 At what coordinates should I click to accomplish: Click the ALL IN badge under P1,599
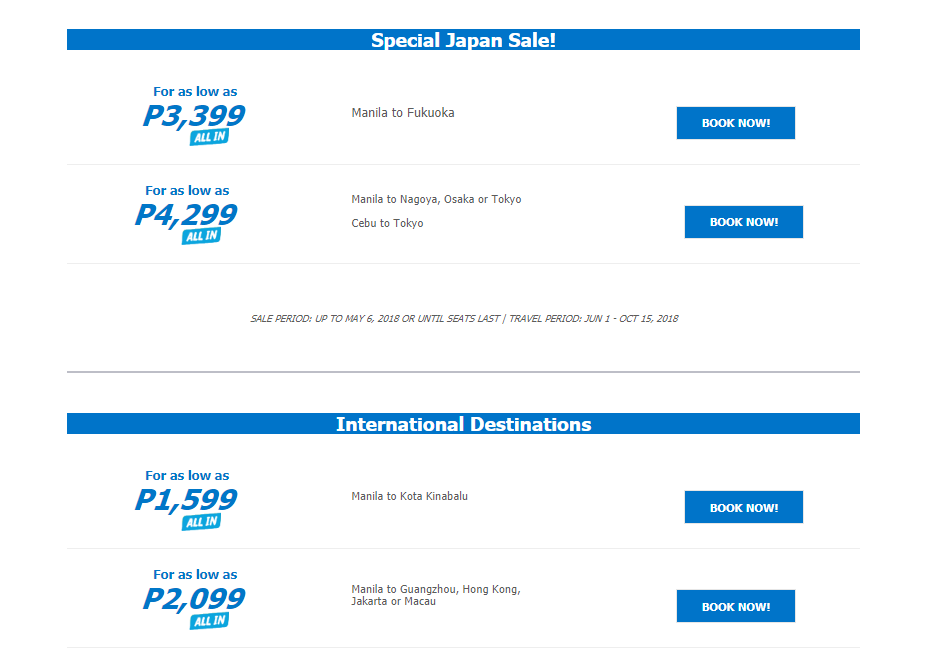click(x=202, y=522)
